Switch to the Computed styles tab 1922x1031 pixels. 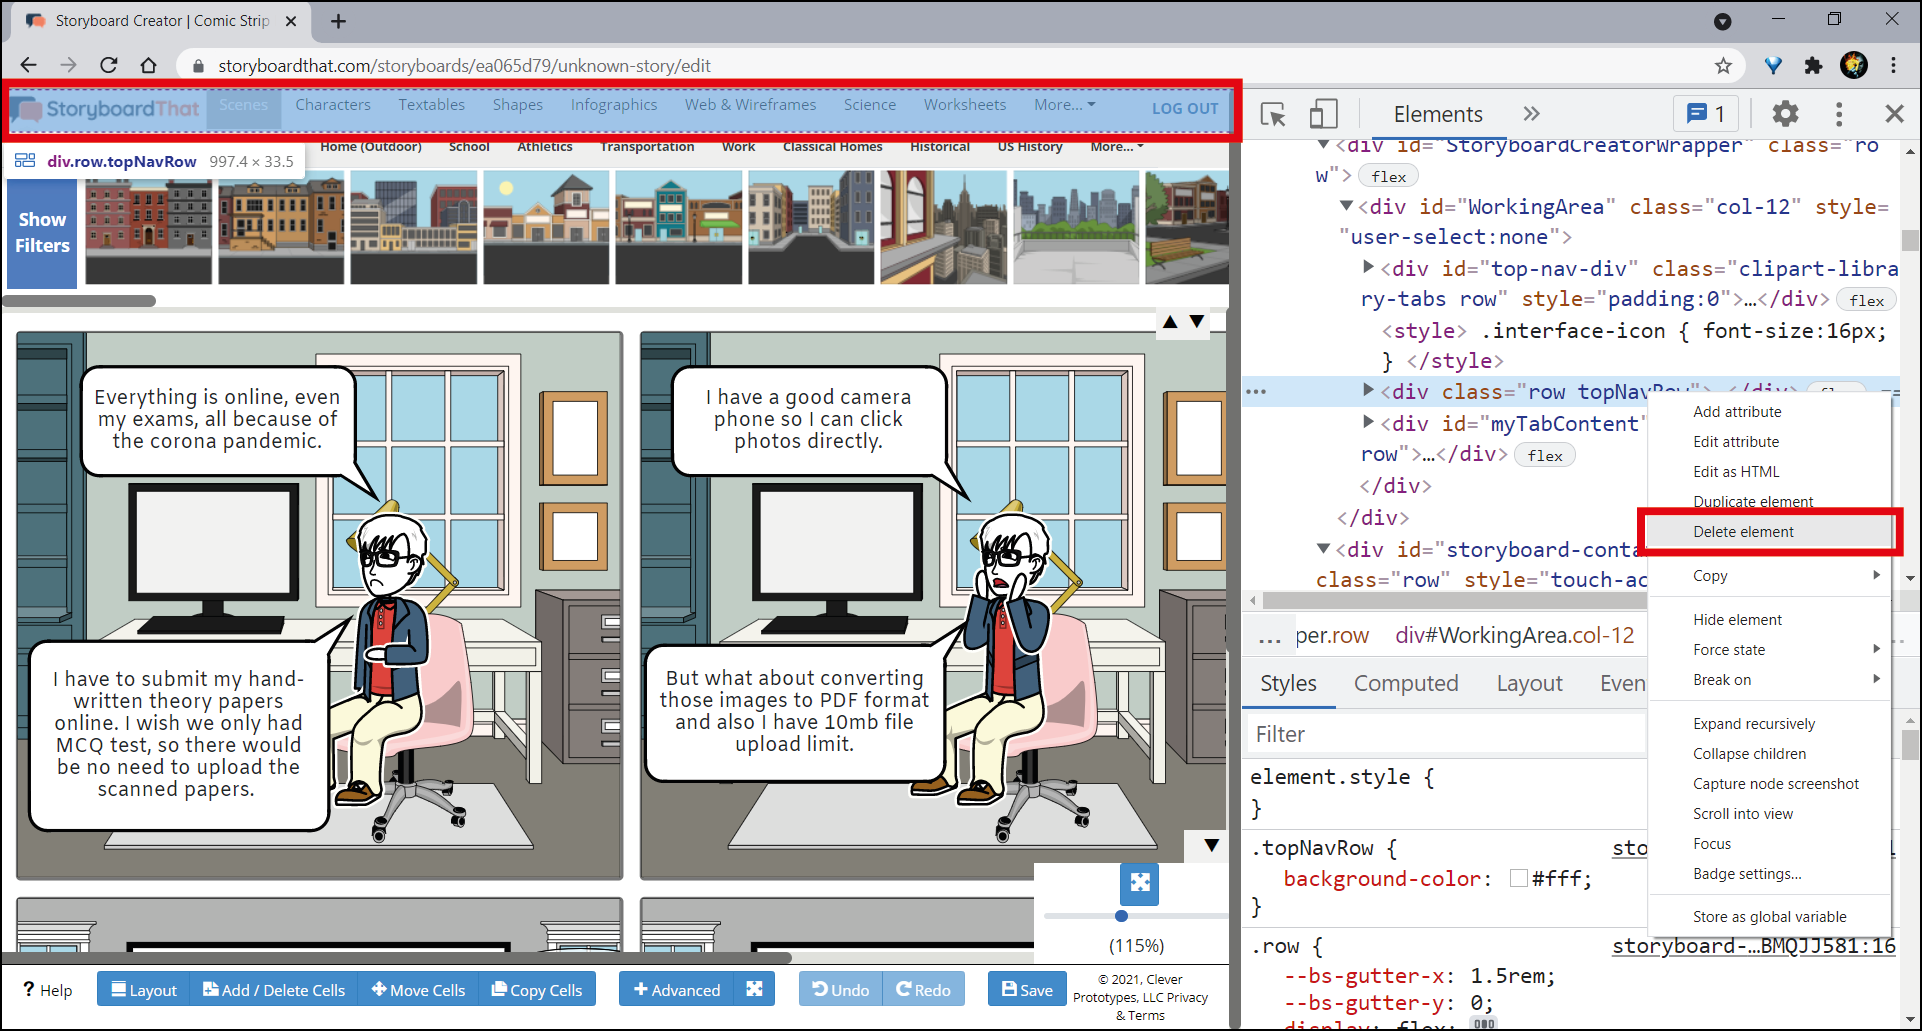[x=1406, y=684]
